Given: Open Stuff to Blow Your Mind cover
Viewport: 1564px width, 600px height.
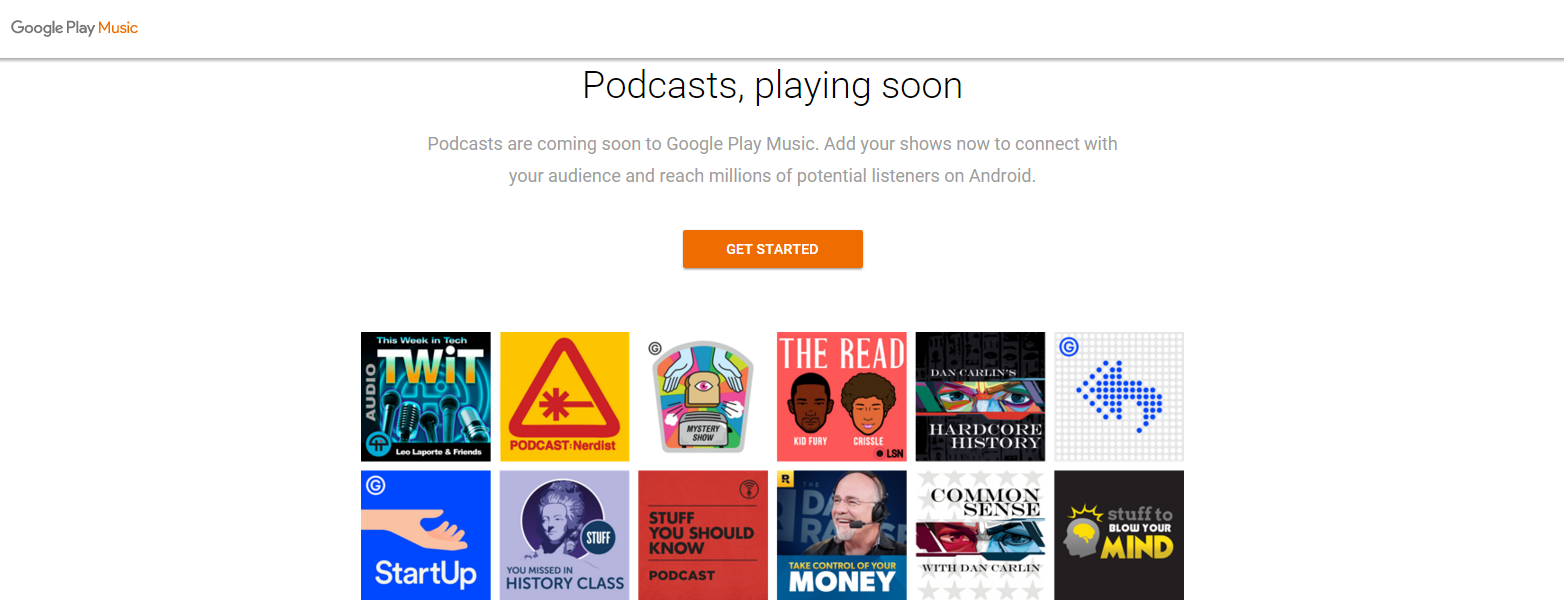Looking at the screenshot, I should click(1119, 535).
